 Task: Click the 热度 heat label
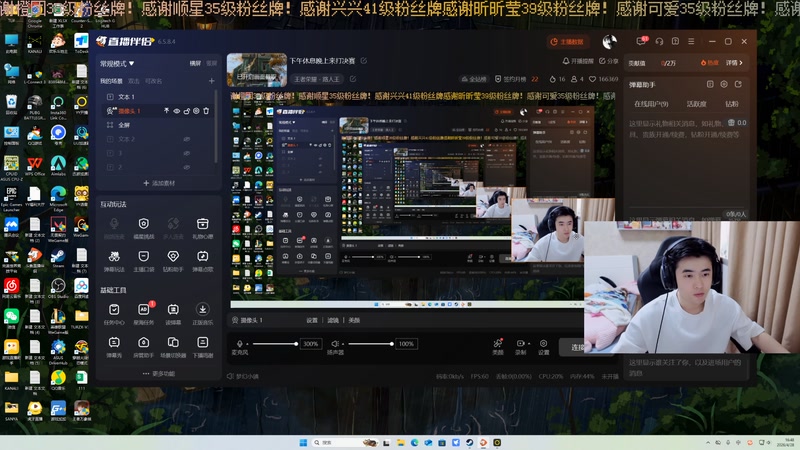coord(709,63)
